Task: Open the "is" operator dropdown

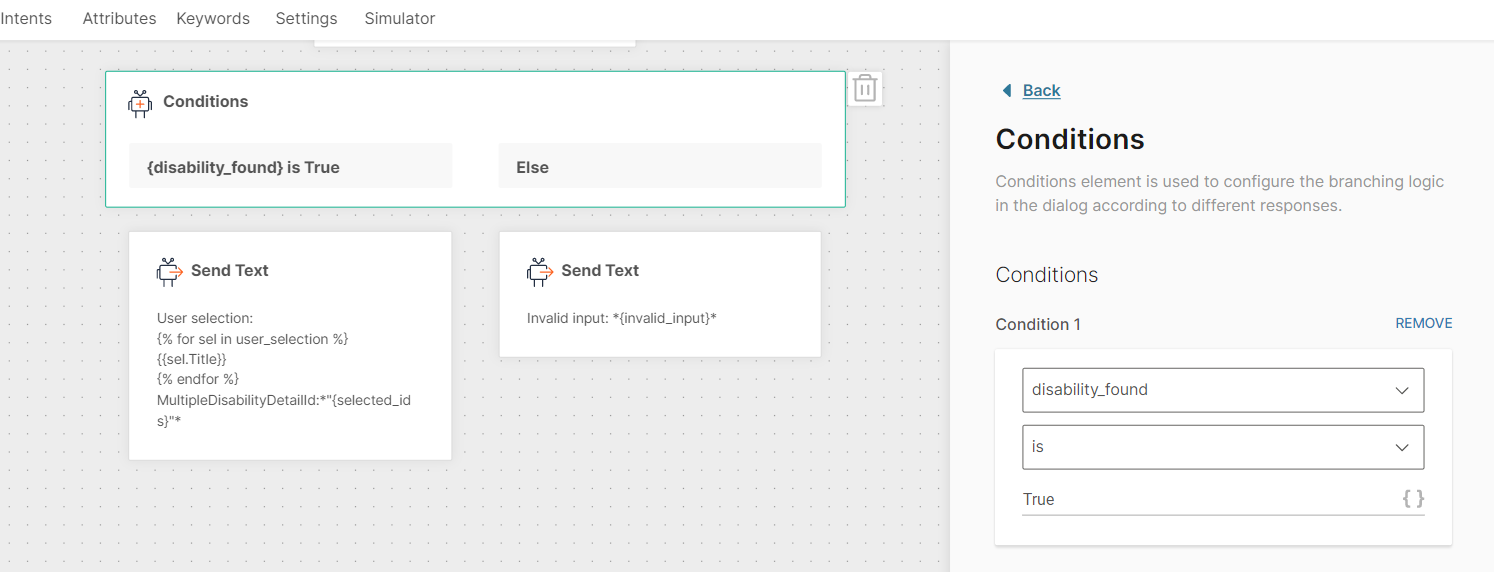Action: click(x=1222, y=447)
